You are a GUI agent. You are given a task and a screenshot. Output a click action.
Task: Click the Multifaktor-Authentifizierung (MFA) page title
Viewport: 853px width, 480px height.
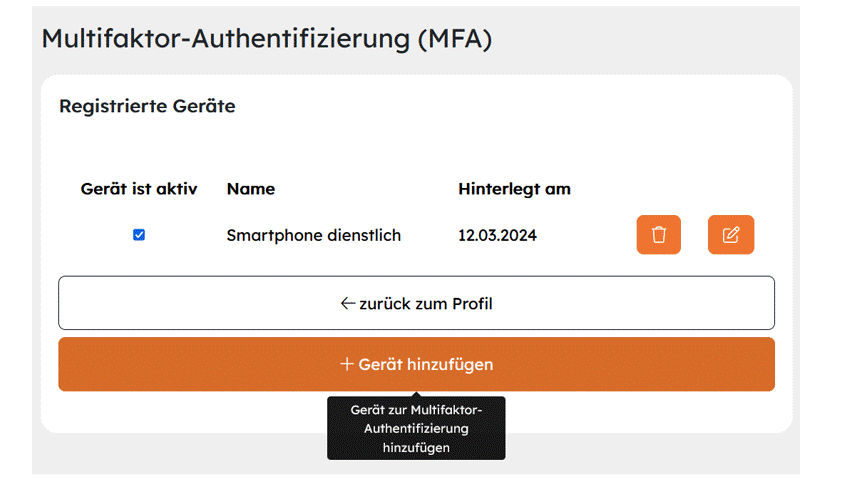click(x=267, y=39)
